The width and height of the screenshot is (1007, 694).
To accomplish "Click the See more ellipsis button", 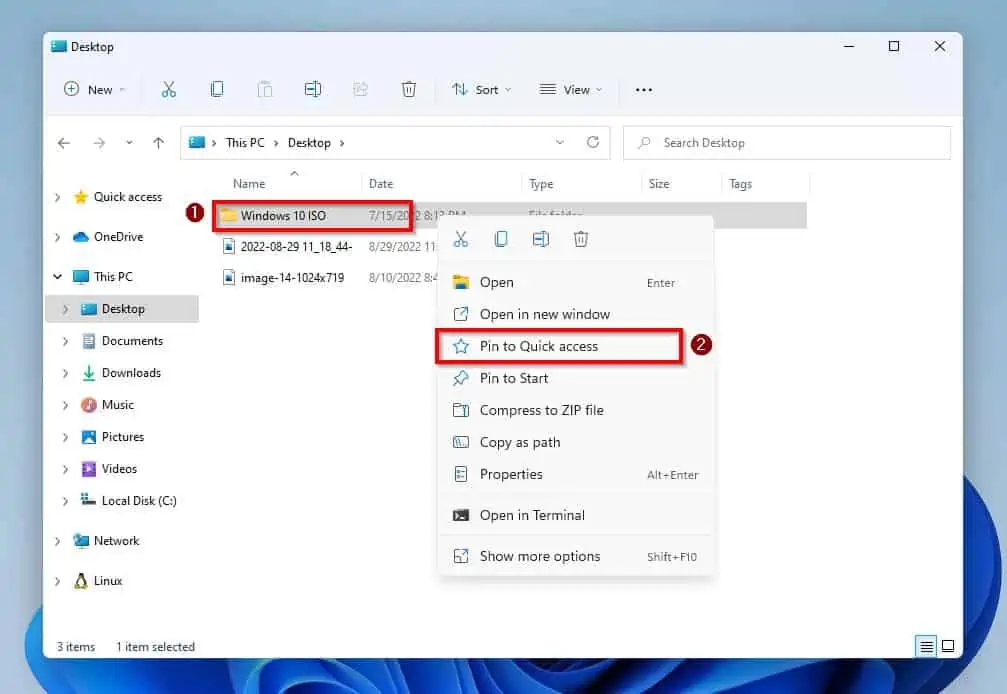I will coord(644,89).
